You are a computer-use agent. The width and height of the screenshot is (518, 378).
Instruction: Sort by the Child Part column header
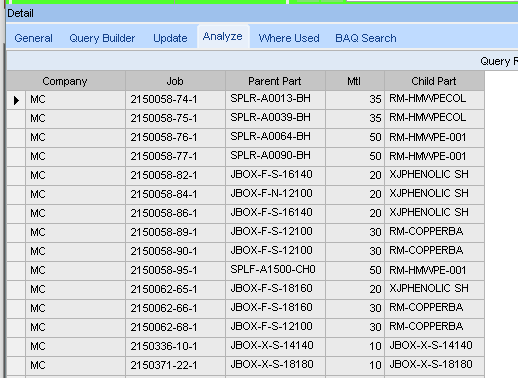click(434, 81)
